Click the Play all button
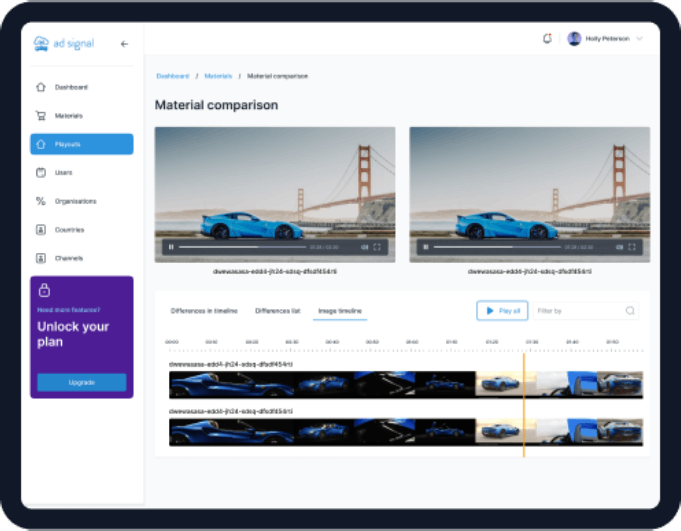The width and height of the screenshot is (681, 531). 502,311
